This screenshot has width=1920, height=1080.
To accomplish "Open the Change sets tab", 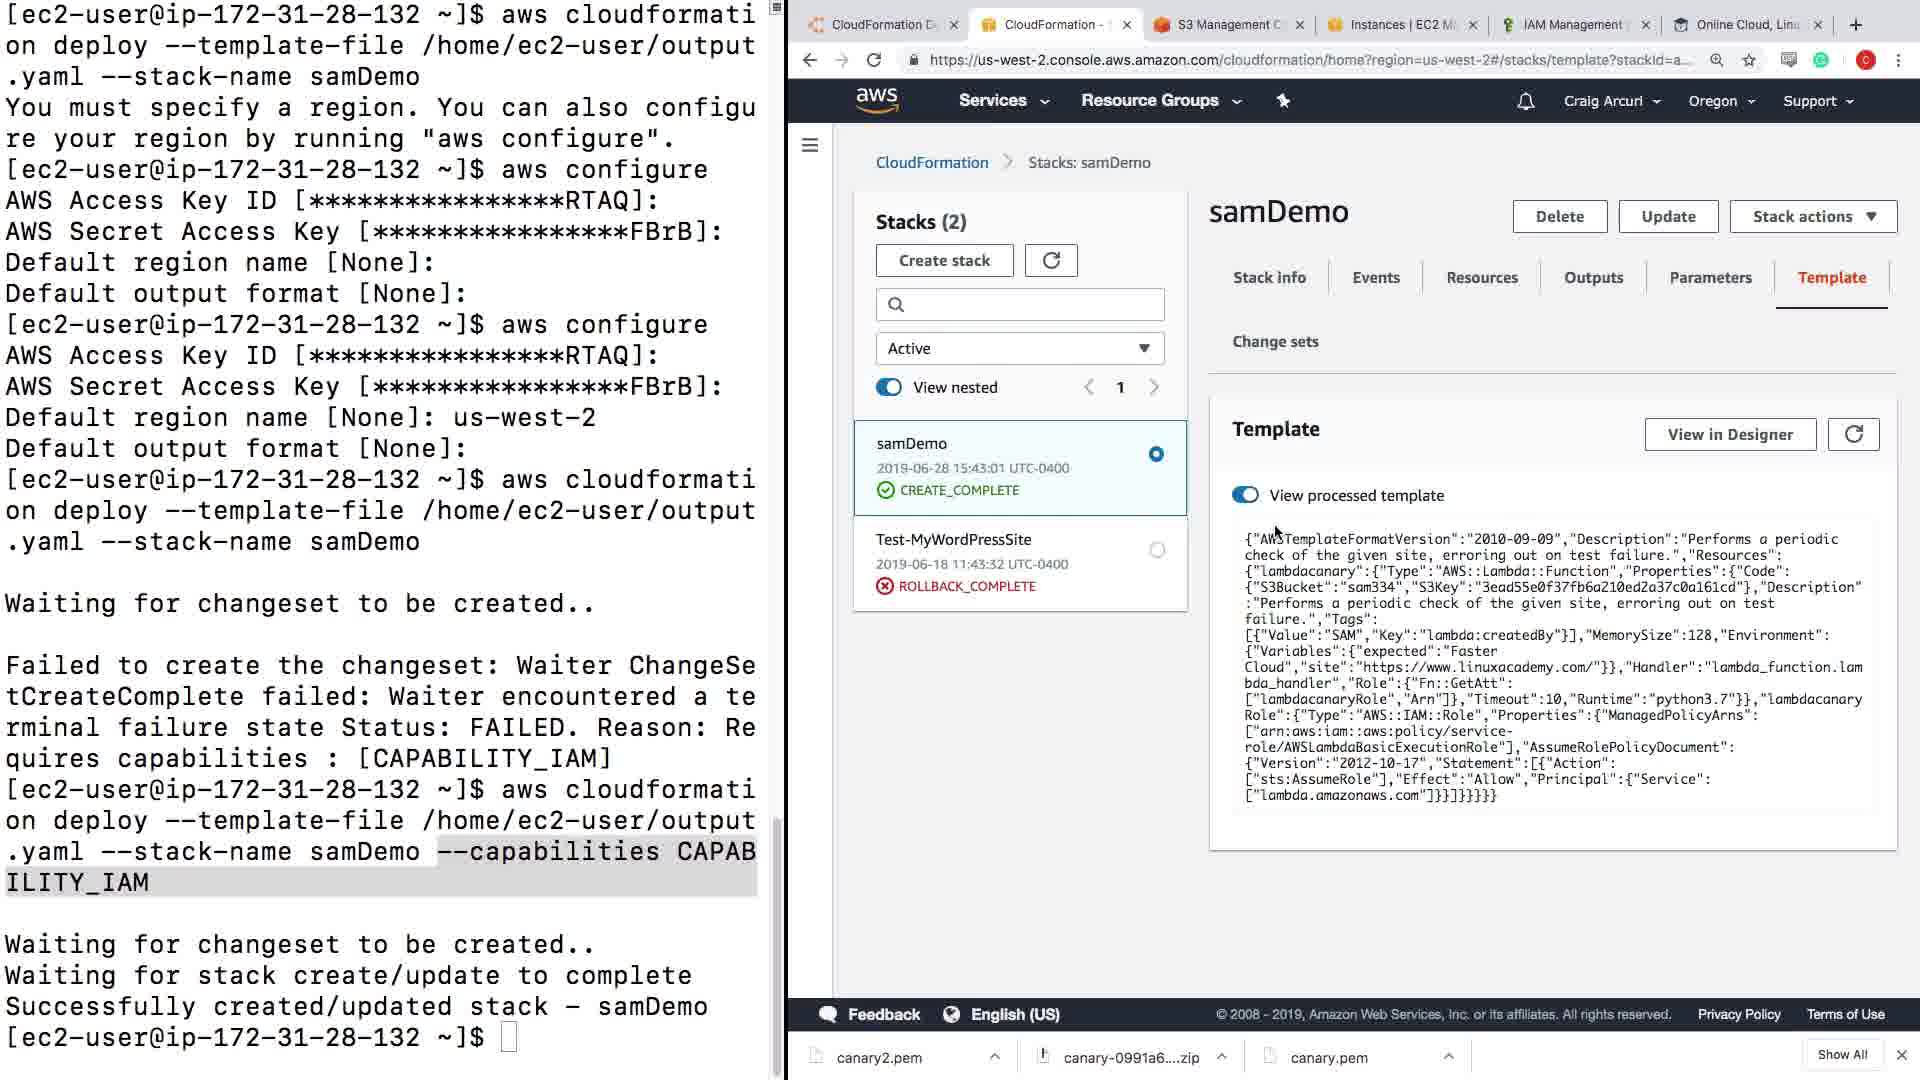I will [1275, 341].
